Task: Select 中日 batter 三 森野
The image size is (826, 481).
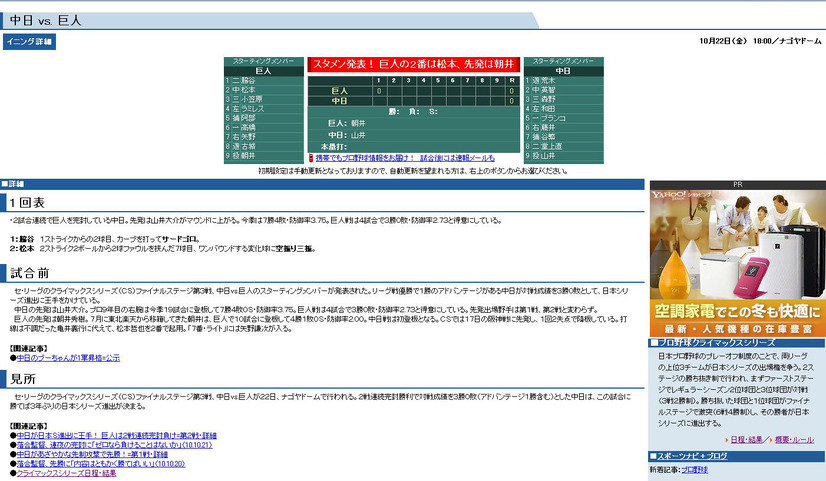Action: 564,100
